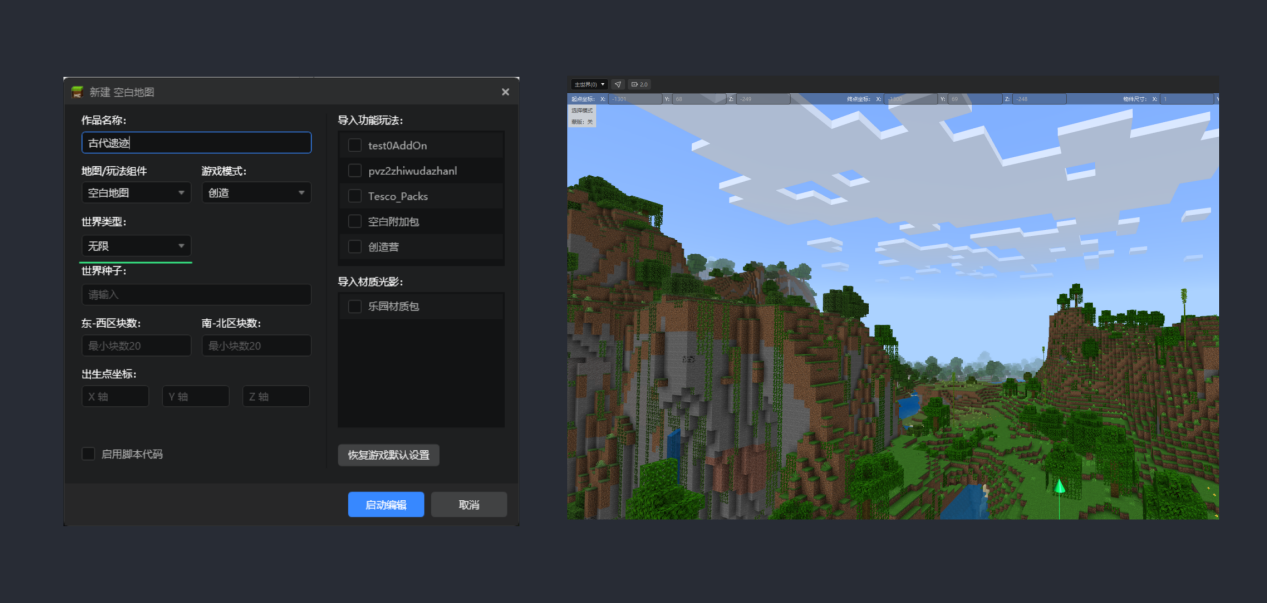This screenshot has height=603, width=1267.
Task: Open the 游戏模式 dropdown showing 创造
Action: pos(256,193)
